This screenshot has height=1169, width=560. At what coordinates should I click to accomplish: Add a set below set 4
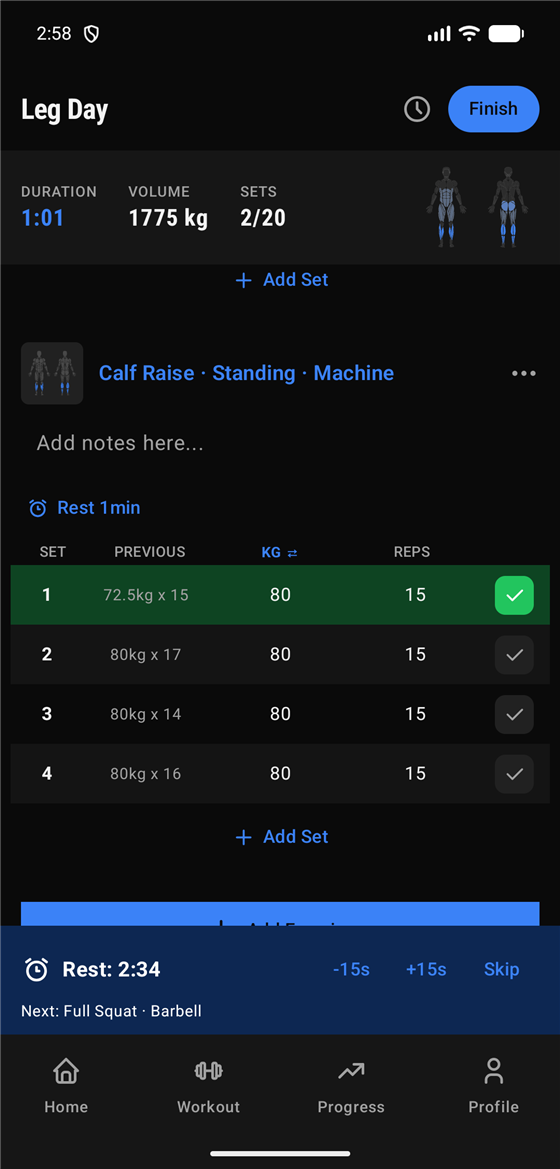tap(281, 836)
